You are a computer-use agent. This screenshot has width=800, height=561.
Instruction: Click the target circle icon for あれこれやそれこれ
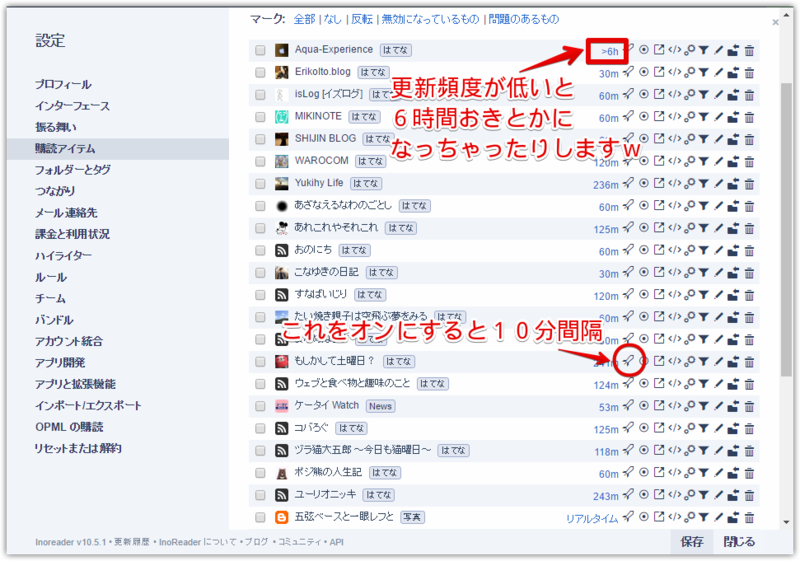(x=644, y=227)
